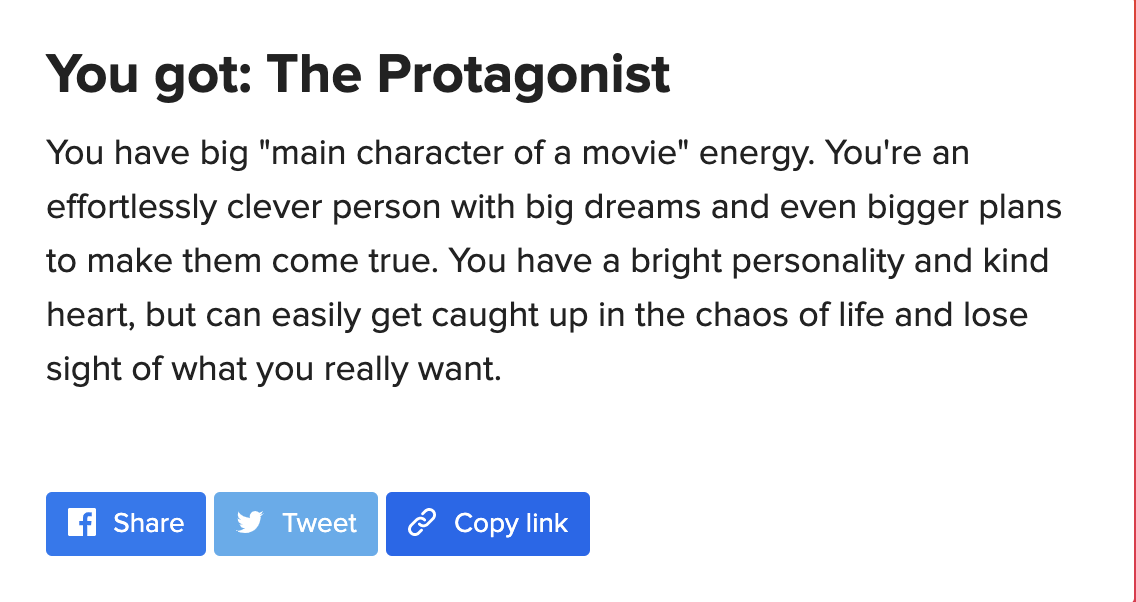Click the word "heart," starting the fourth line

[x=91, y=316]
